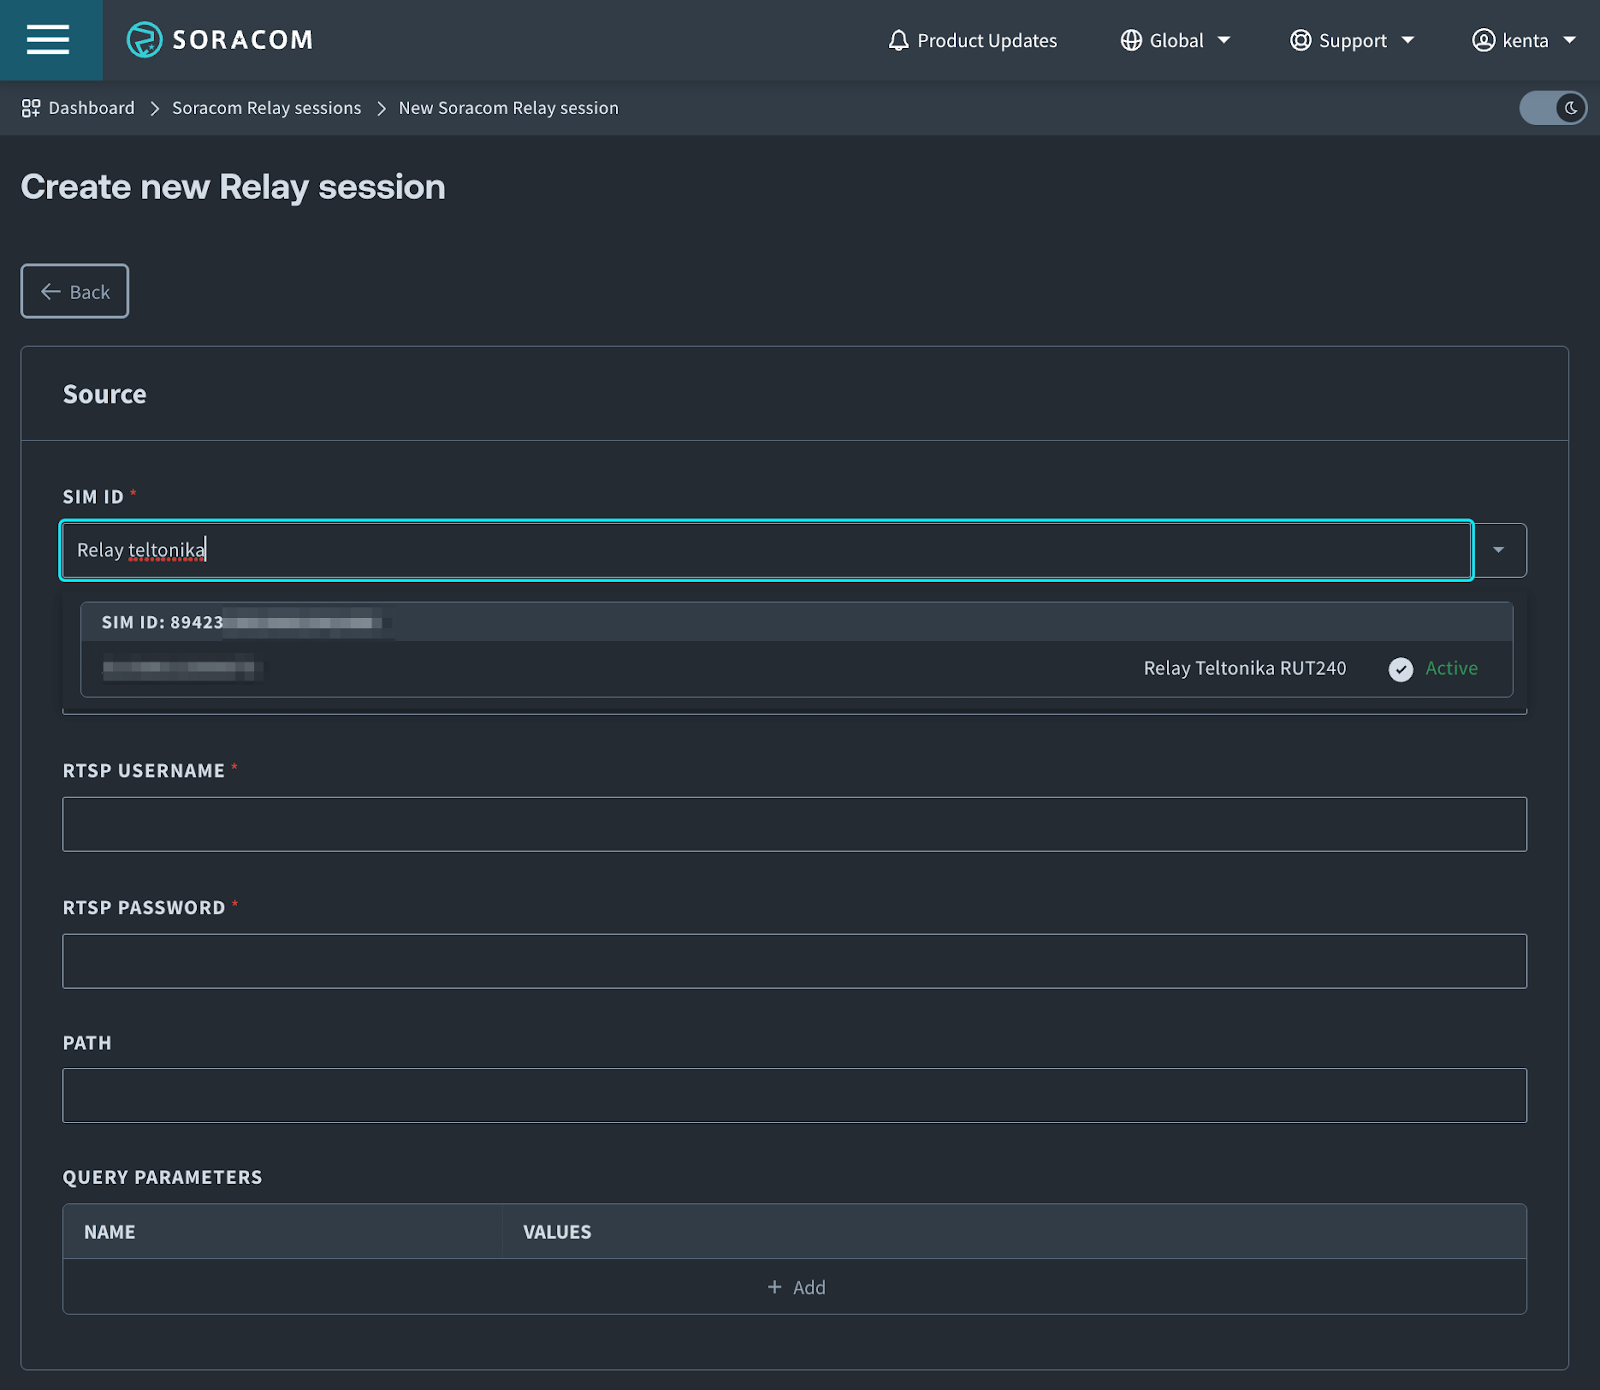Click the kenta user profile icon

pos(1483,40)
